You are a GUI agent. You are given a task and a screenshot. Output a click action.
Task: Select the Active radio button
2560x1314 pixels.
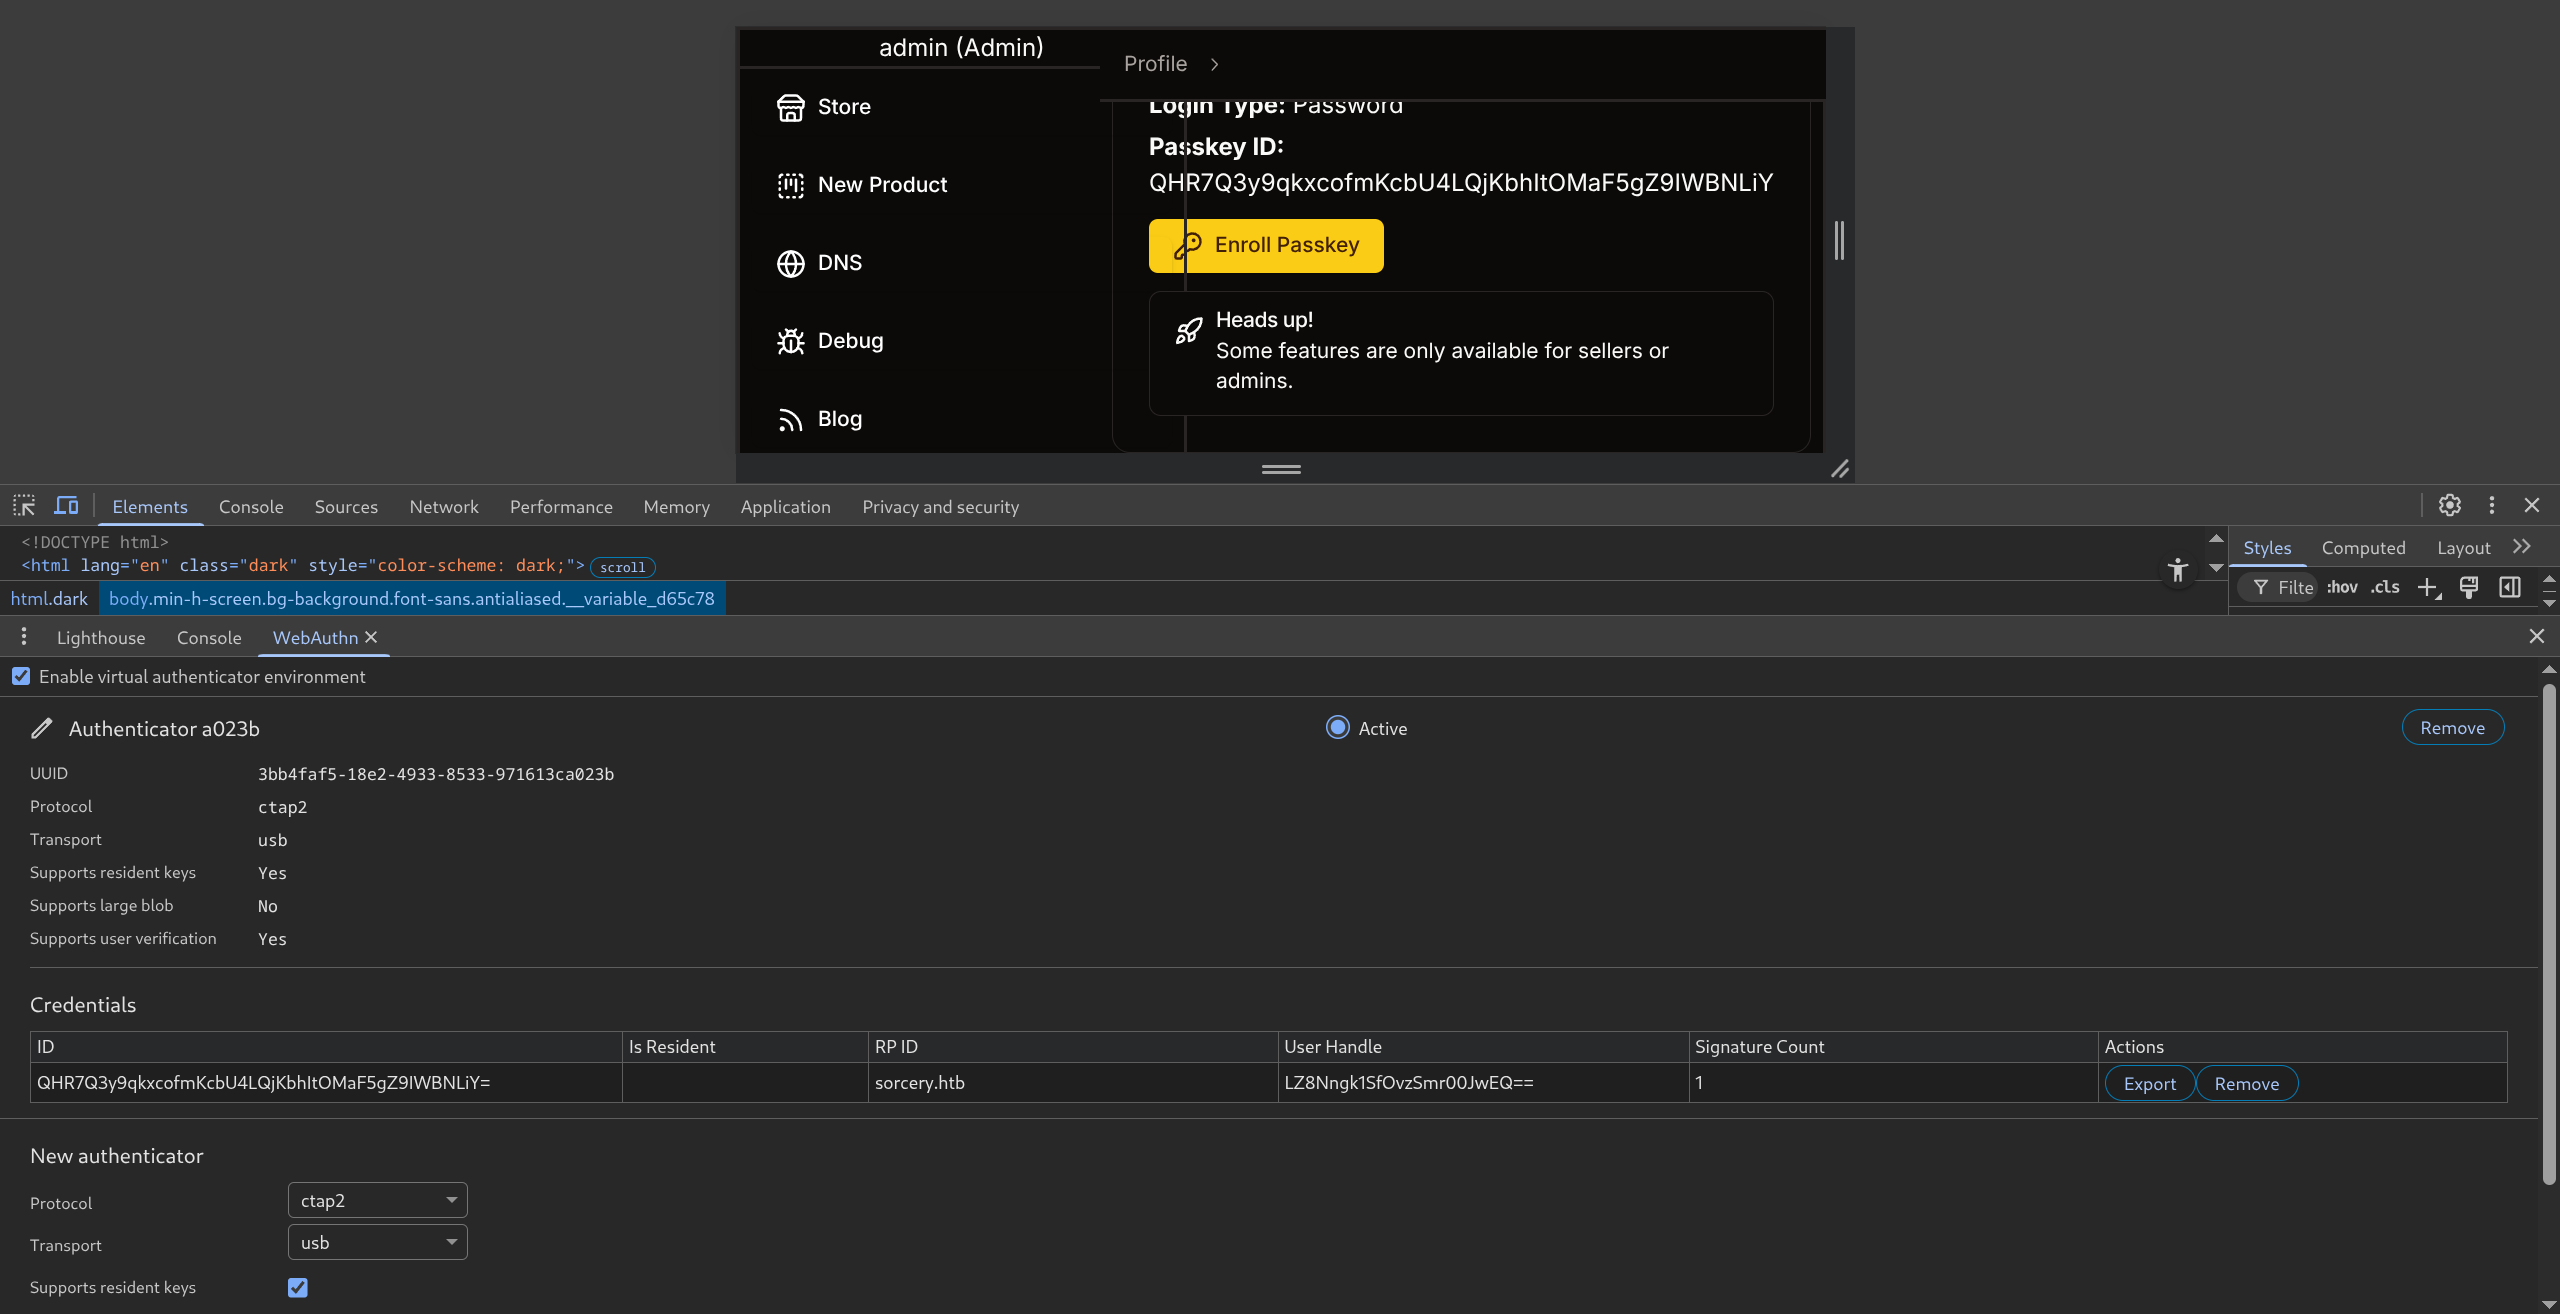[x=1337, y=728]
